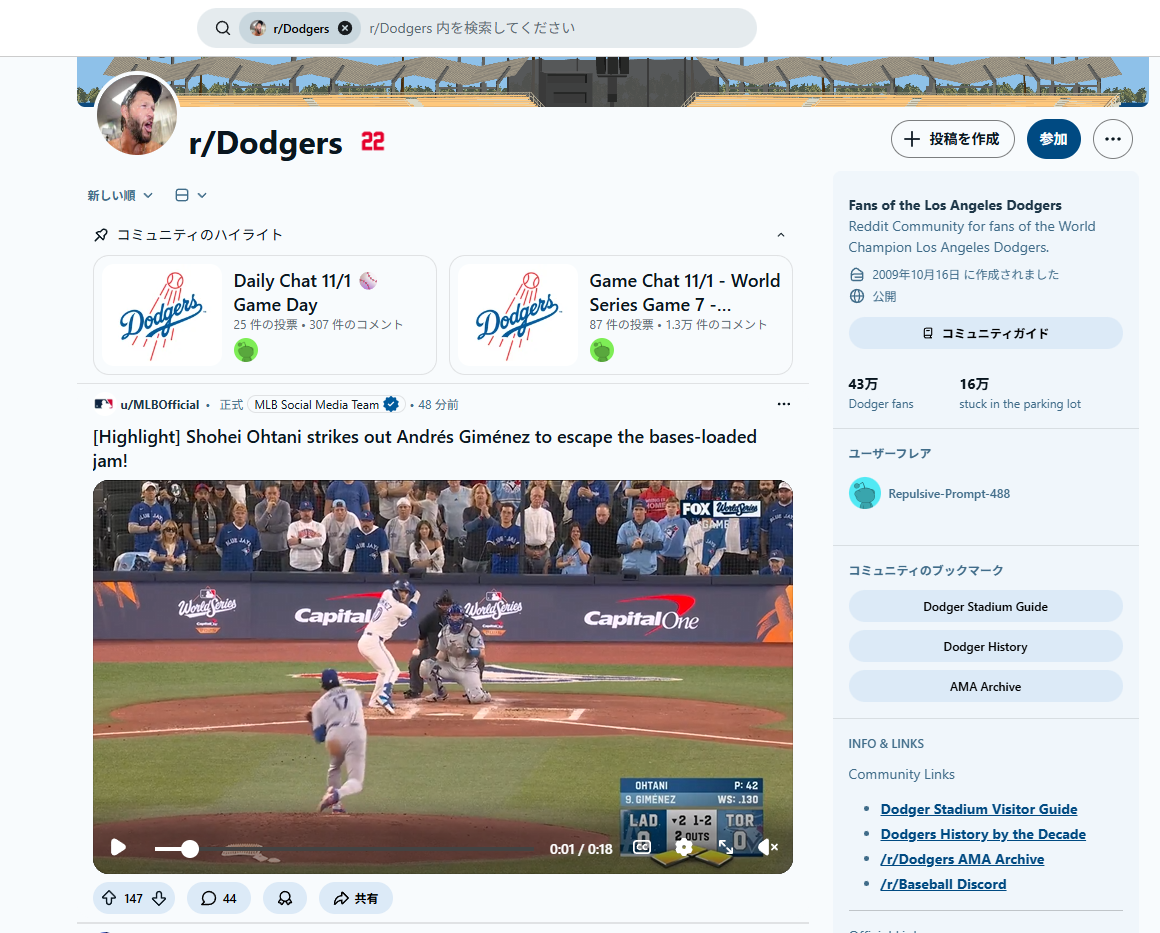The height and width of the screenshot is (933, 1160).
Task: Collapse the コミュニティのハイライト section
Action: click(x=781, y=235)
